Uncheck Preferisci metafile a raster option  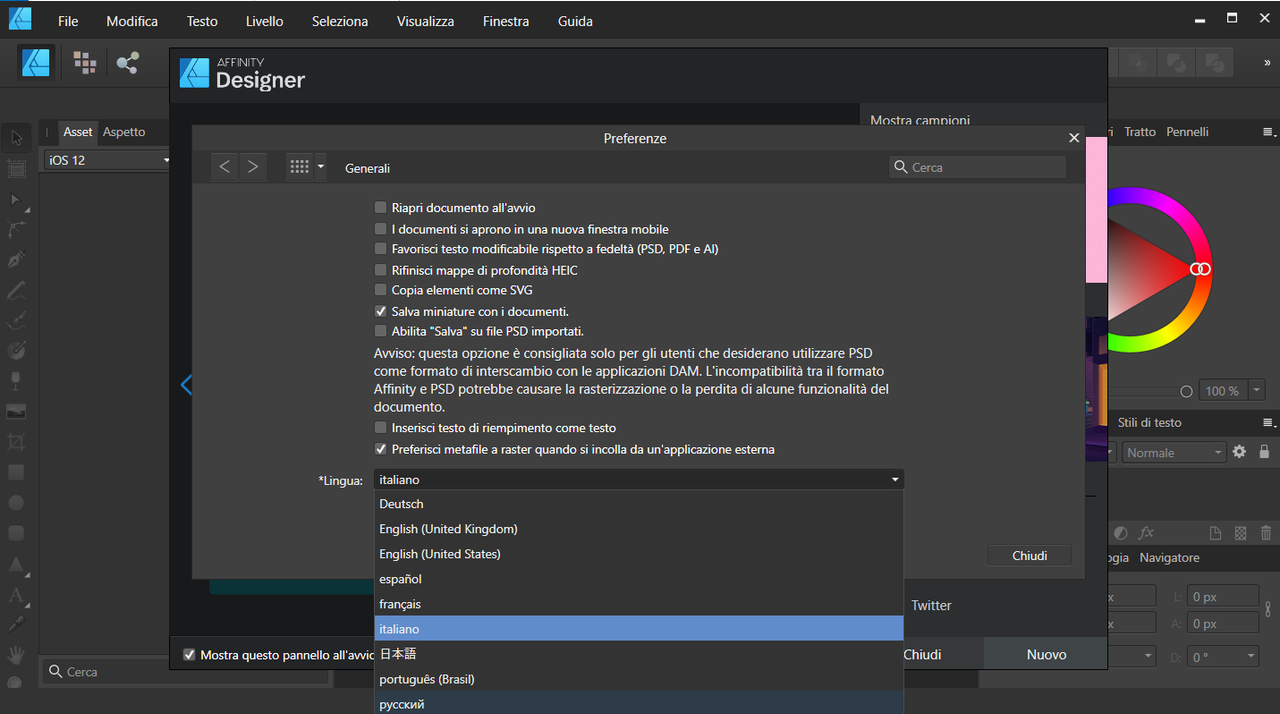380,449
